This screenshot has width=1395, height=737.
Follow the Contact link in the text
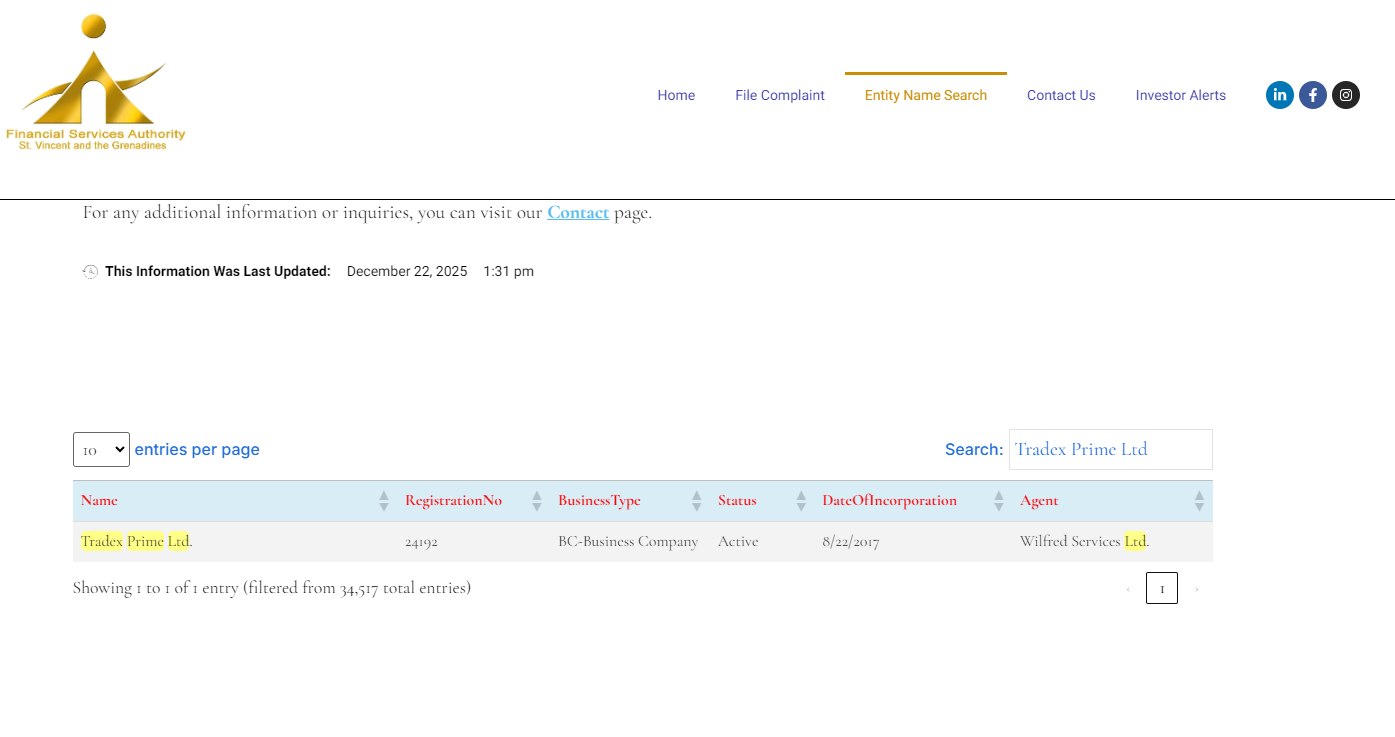pyautogui.click(x=578, y=212)
